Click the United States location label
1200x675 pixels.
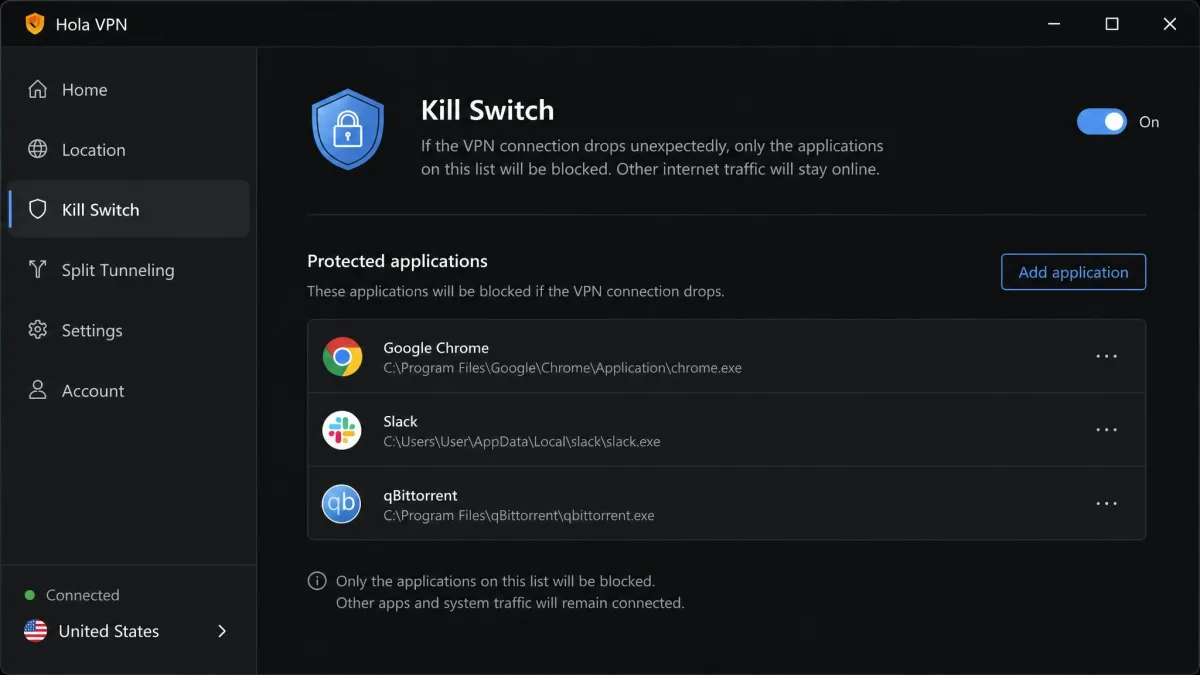pyautogui.click(x=109, y=631)
